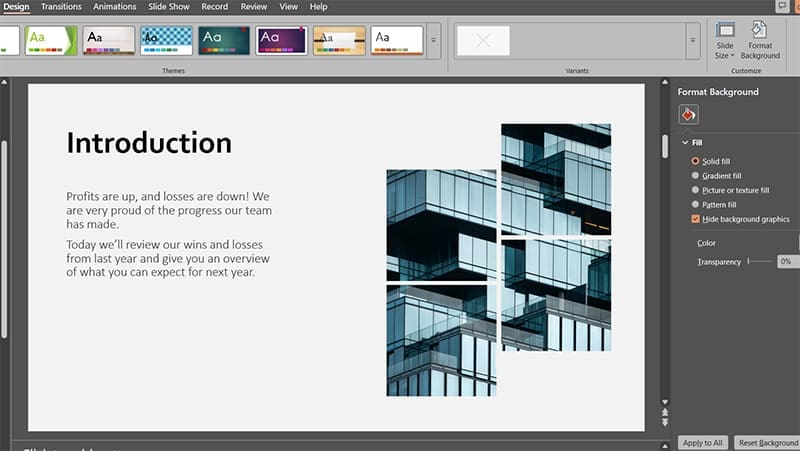
Task: Apply the blue checkered pattern theme
Action: 166,40
